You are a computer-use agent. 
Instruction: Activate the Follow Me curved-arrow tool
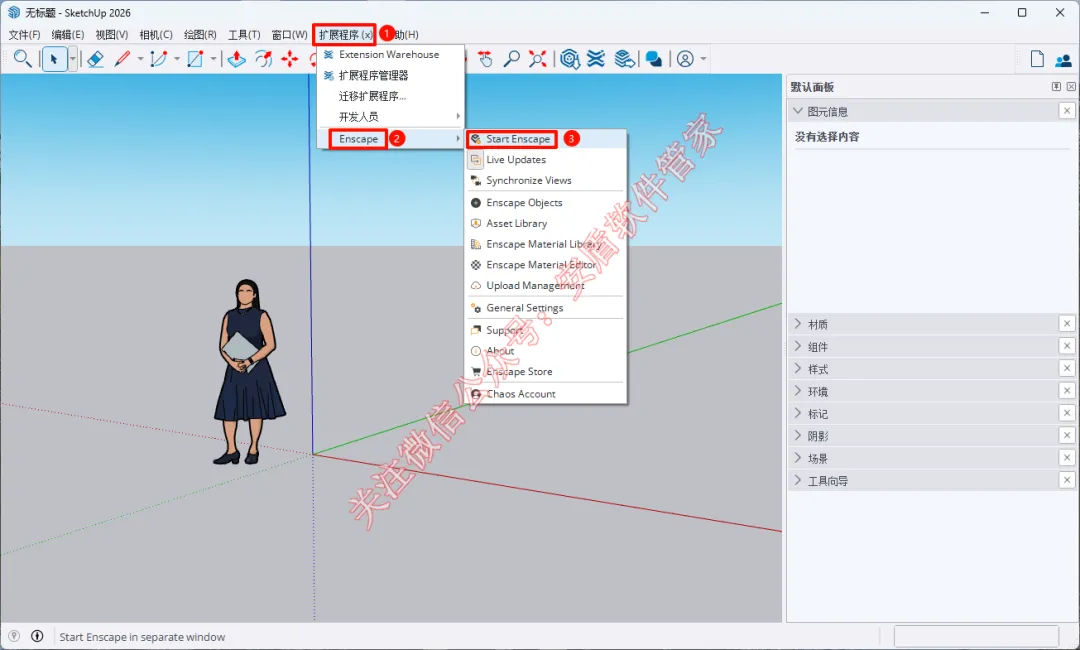click(263, 59)
